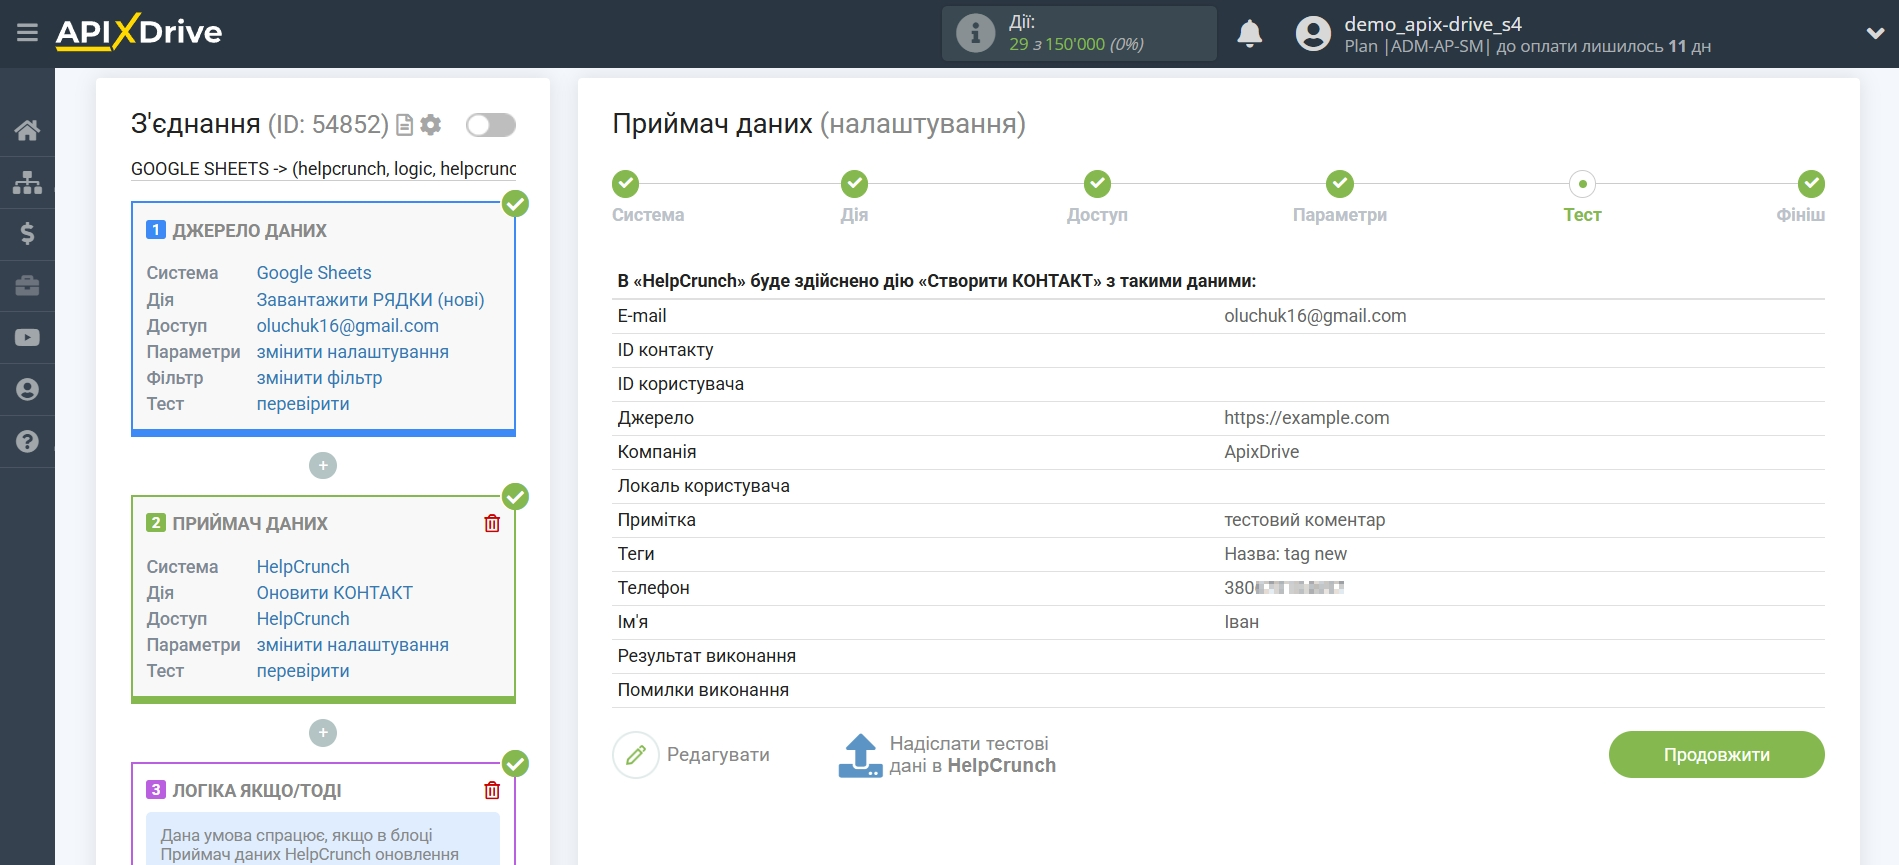The height and width of the screenshot is (865, 1899).
Task: Click the demo_apix-drive_s4 account name
Action: 1433,24
